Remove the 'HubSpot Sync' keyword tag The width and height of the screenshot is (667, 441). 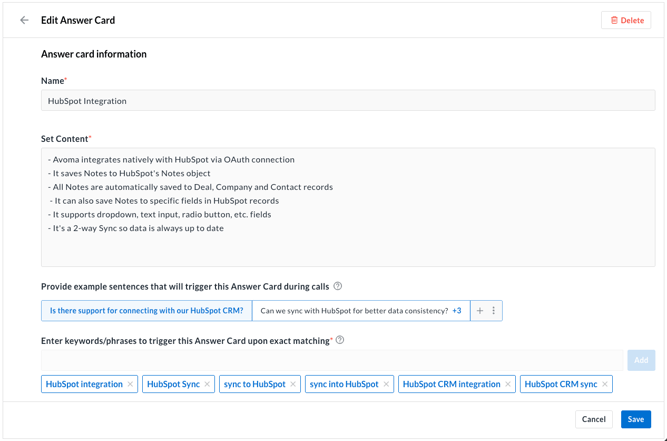[x=208, y=384]
